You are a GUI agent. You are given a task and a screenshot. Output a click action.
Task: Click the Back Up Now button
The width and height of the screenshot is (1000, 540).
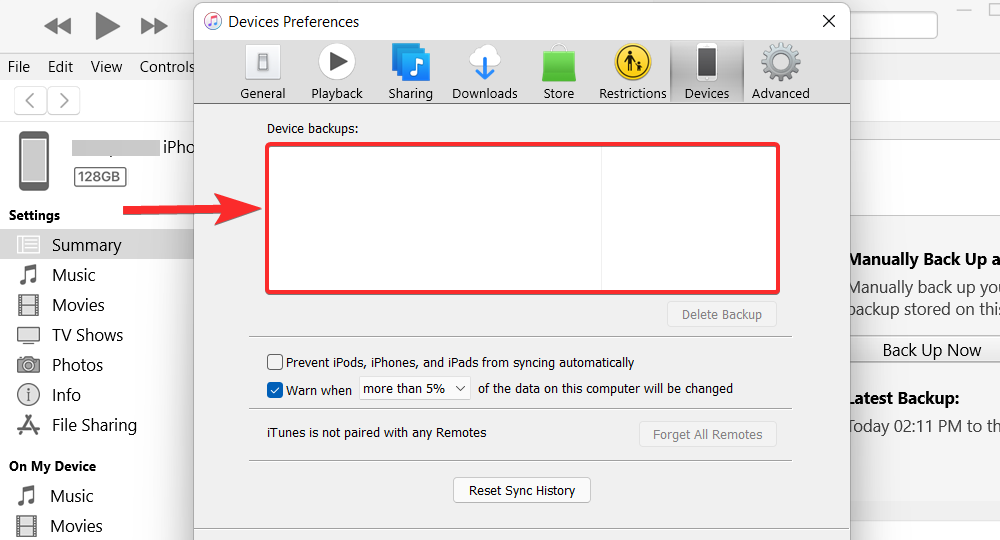(931, 350)
